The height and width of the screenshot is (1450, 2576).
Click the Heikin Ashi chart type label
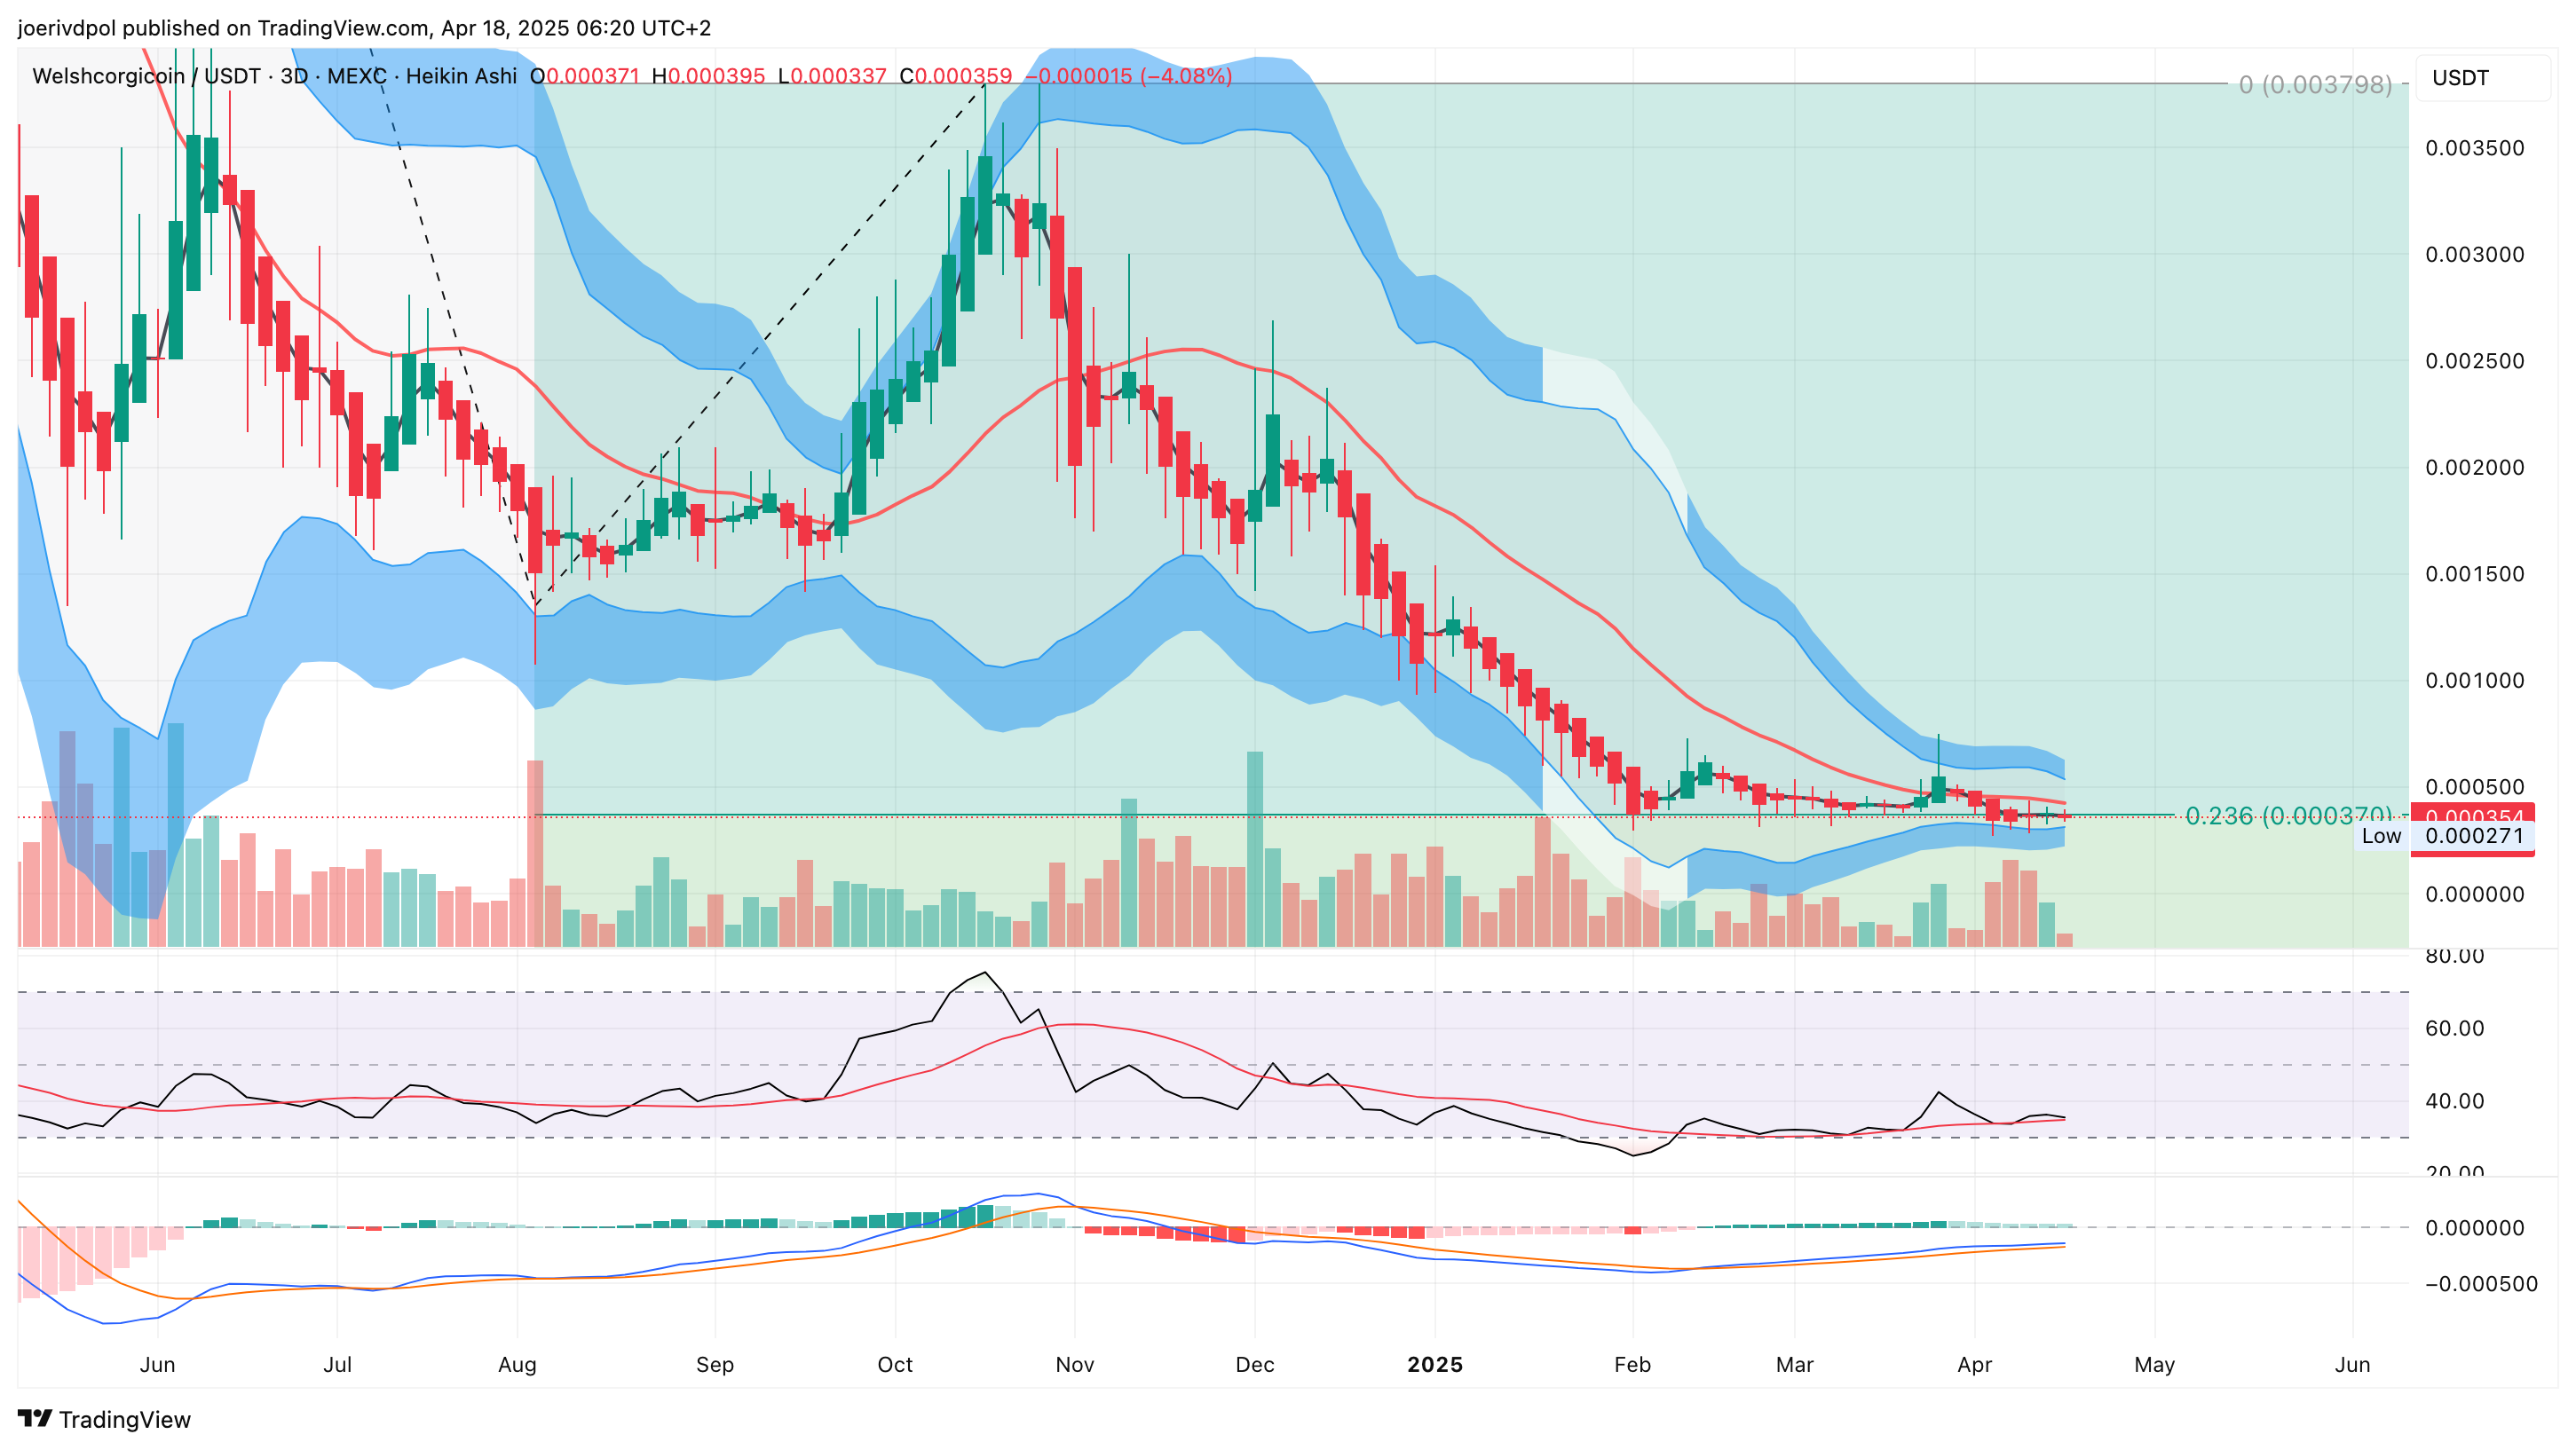click(x=461, y=76)
